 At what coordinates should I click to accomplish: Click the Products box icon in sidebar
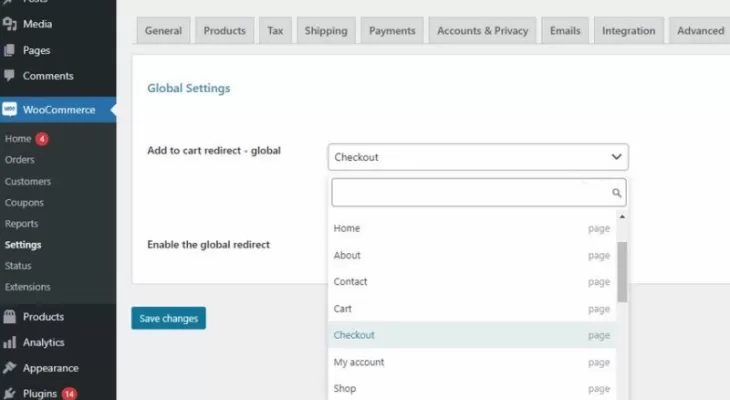[x=9, y=317]
